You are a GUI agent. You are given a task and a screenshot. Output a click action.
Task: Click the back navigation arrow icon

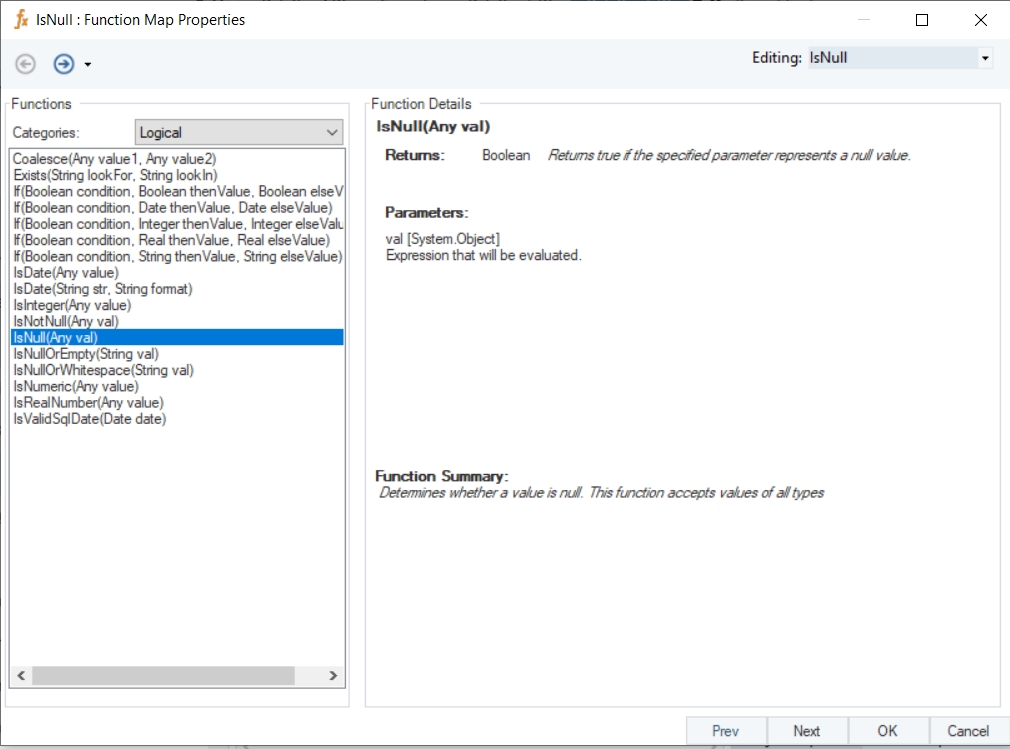coord(26,64)
